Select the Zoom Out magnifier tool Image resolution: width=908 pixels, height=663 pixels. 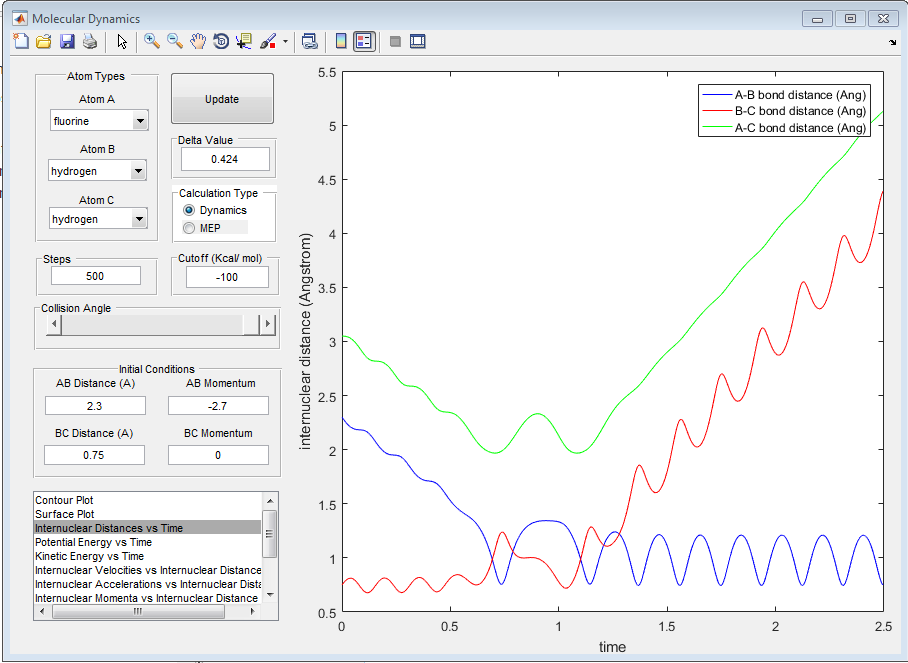coord(175,41)
